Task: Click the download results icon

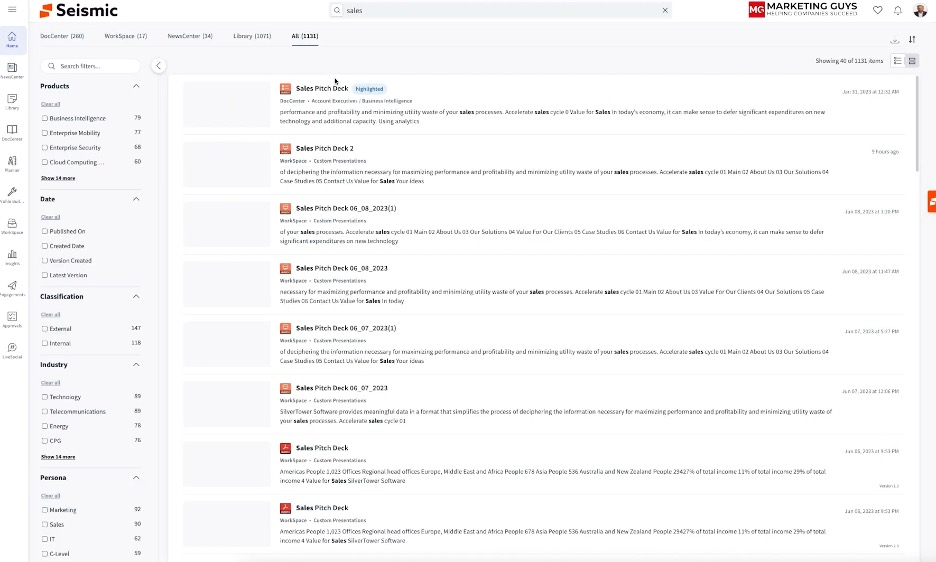Action: tap(894, 40)
